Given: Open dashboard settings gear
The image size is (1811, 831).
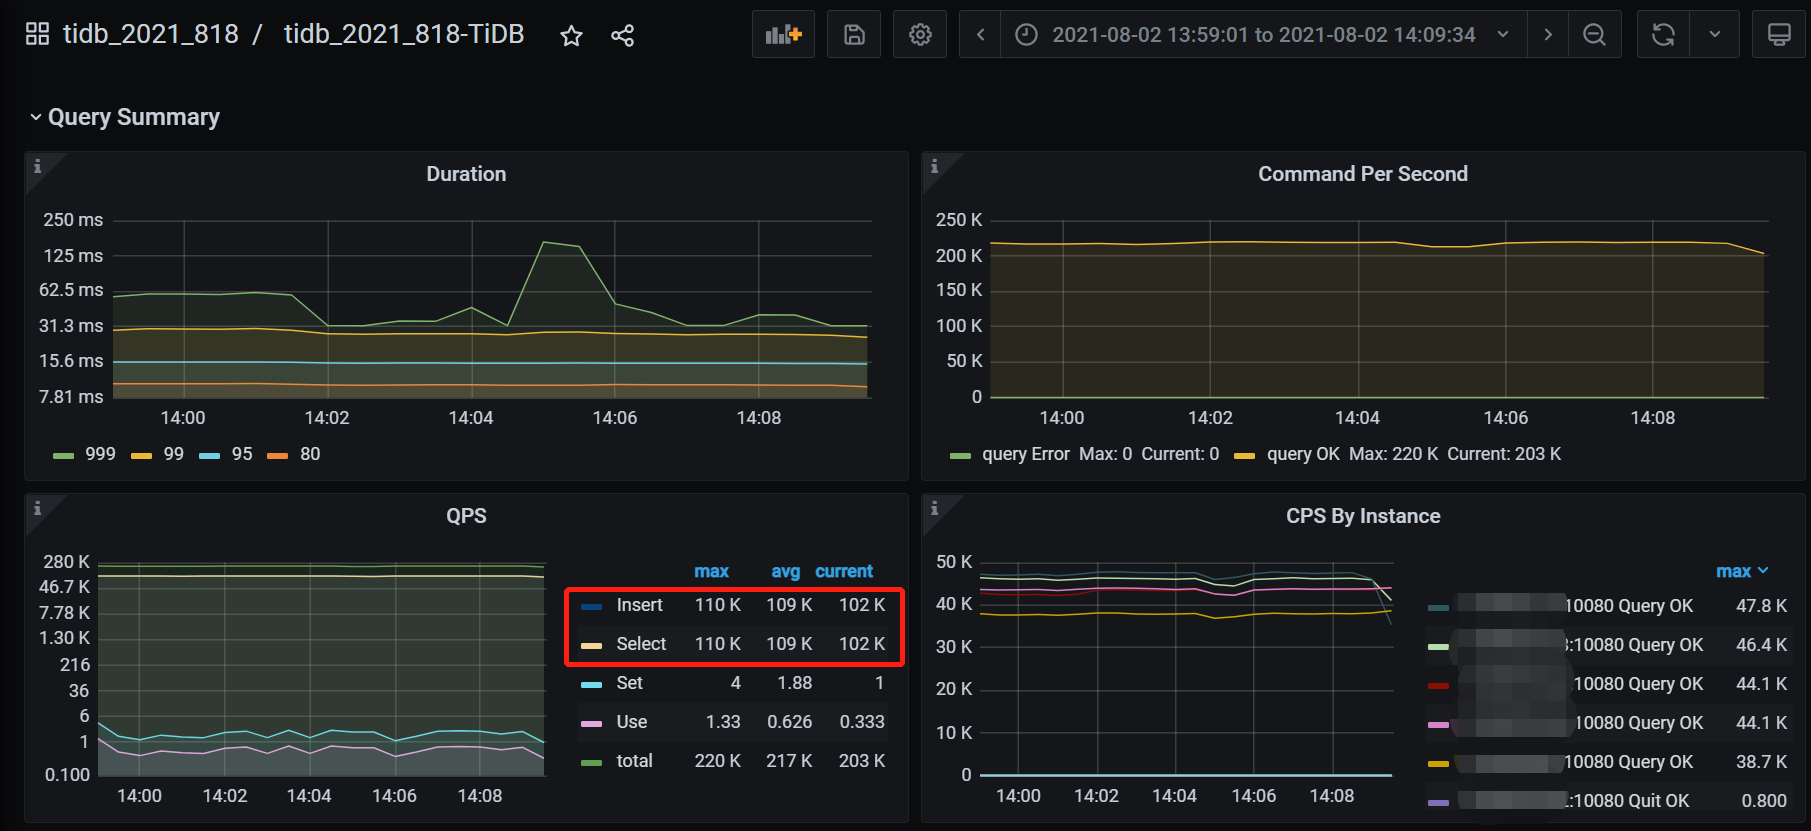Looking at the screenshot, I should [x=920, y=35].
